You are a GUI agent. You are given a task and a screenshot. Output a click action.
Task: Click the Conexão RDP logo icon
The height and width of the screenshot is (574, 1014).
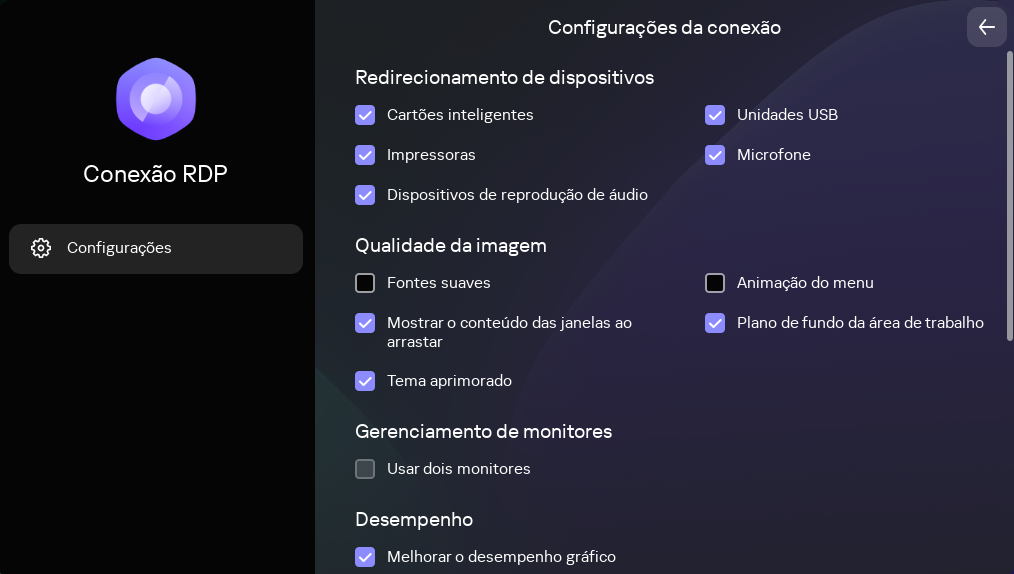(x=155, y=99)
